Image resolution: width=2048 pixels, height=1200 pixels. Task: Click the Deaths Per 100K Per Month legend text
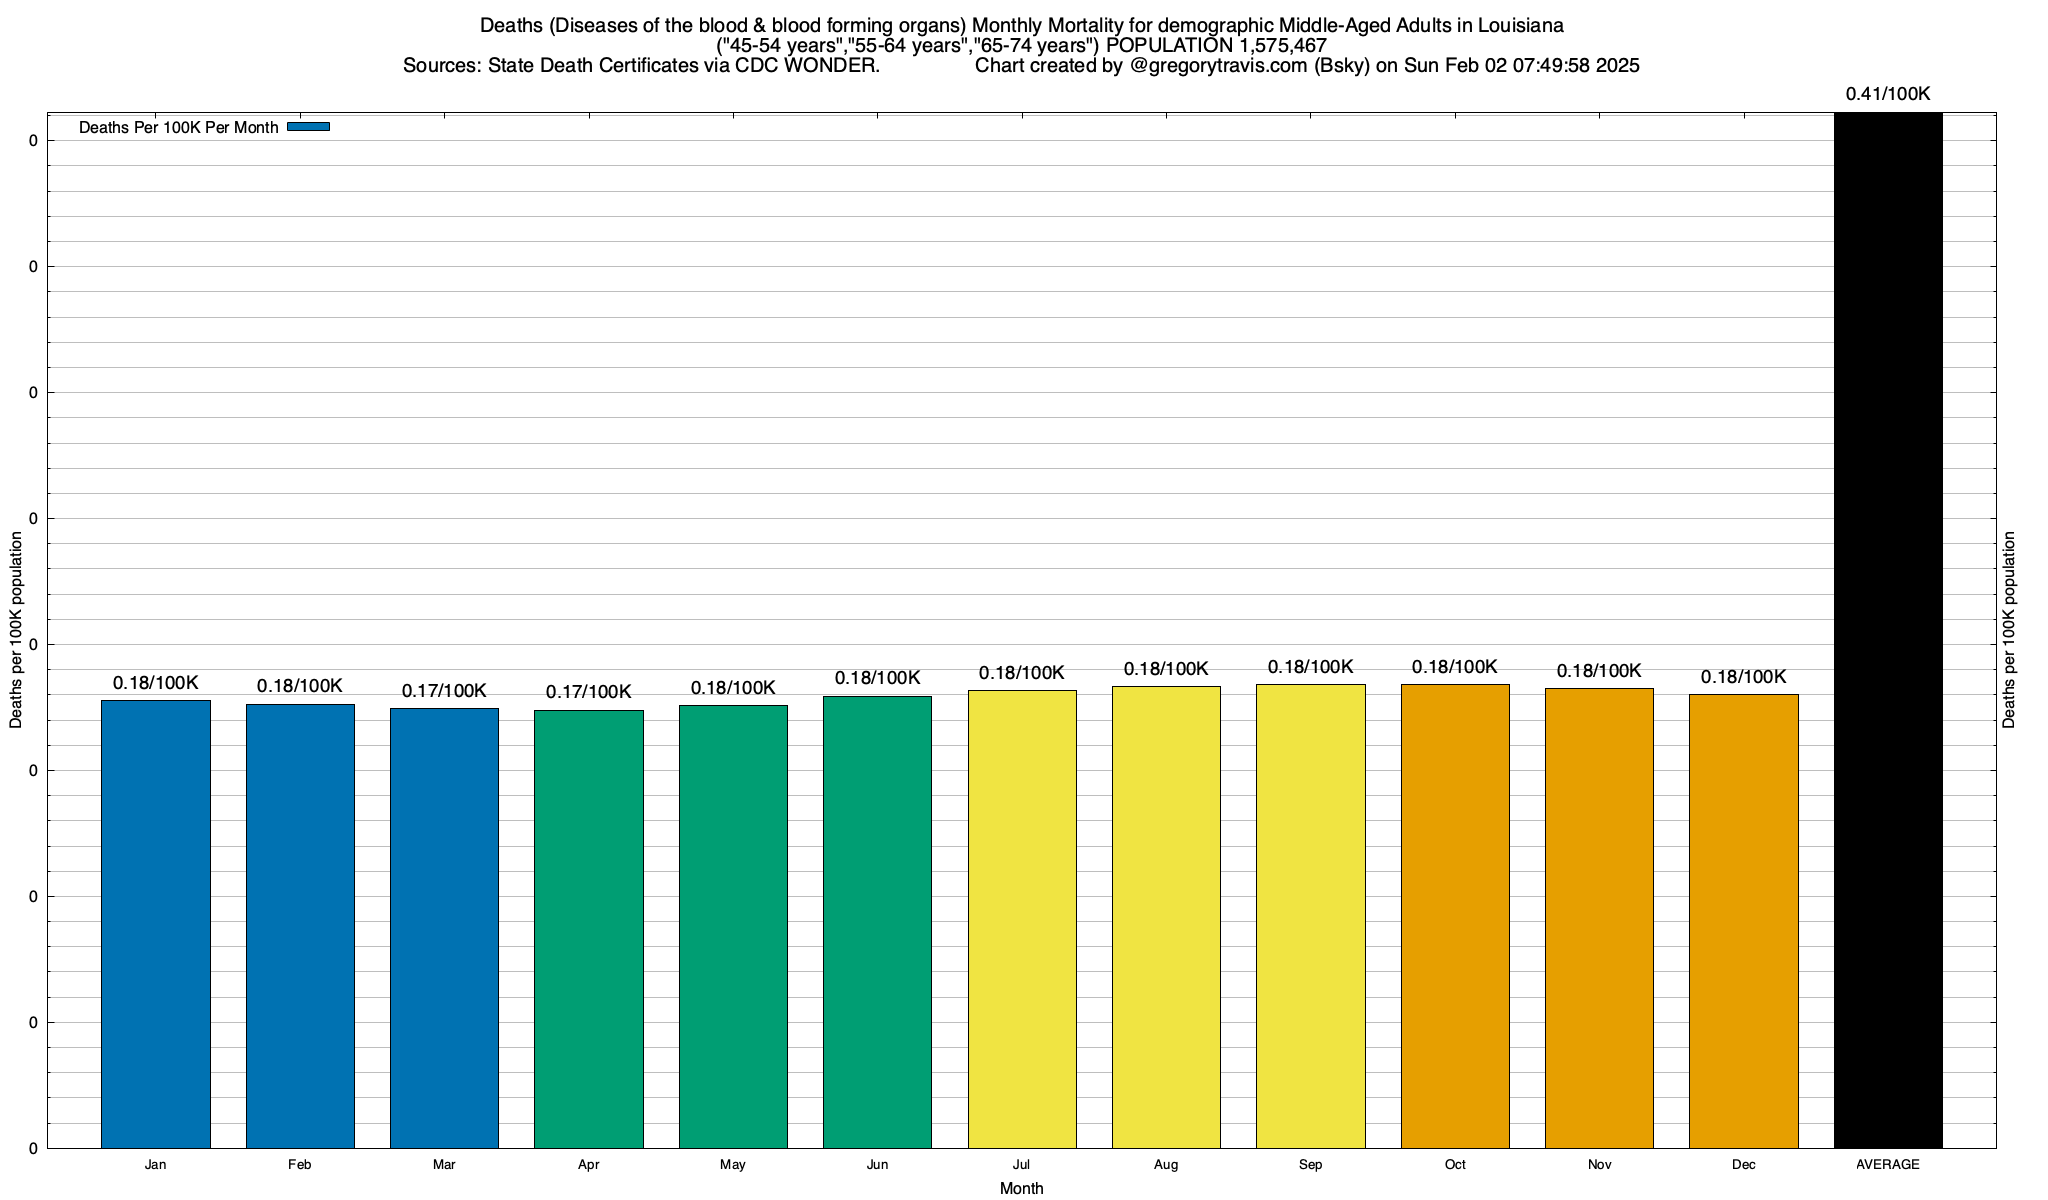coord(179,128)
